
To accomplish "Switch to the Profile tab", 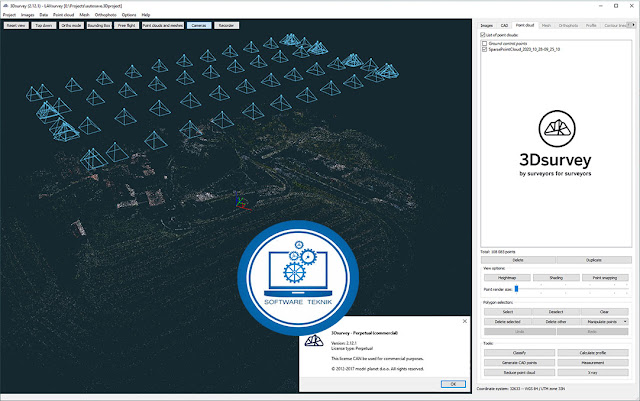I will click(591, 25).
